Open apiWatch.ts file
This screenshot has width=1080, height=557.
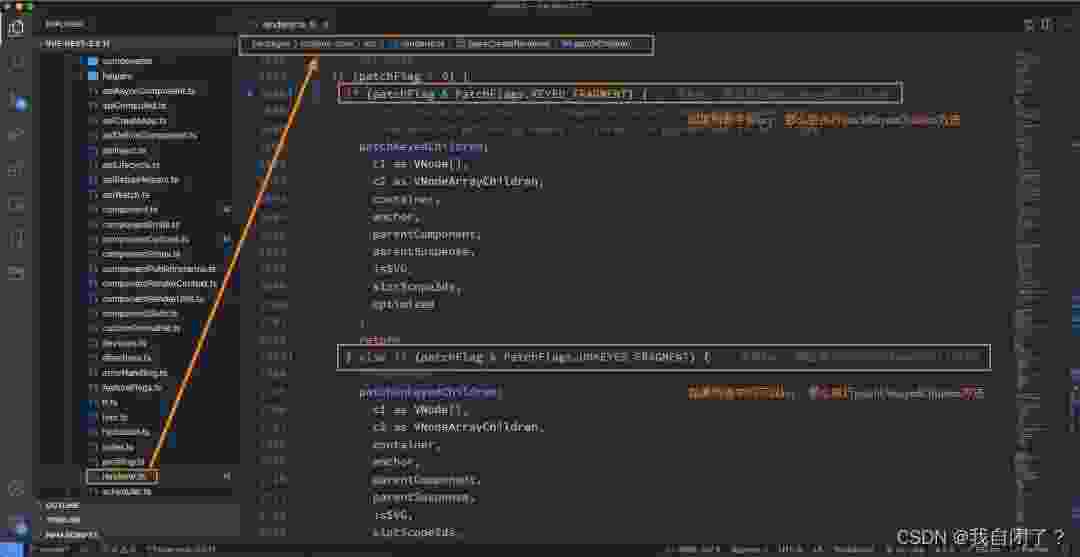(x=126, y=195)
